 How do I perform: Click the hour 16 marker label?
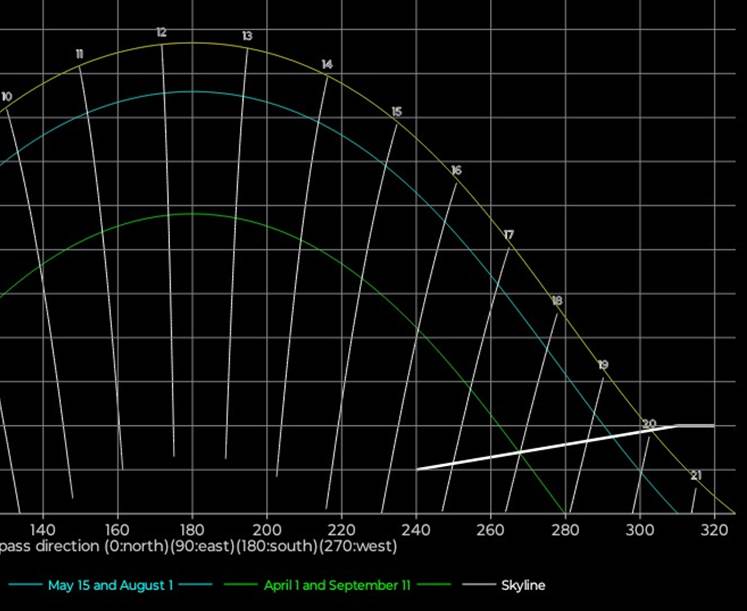[456, 171]
